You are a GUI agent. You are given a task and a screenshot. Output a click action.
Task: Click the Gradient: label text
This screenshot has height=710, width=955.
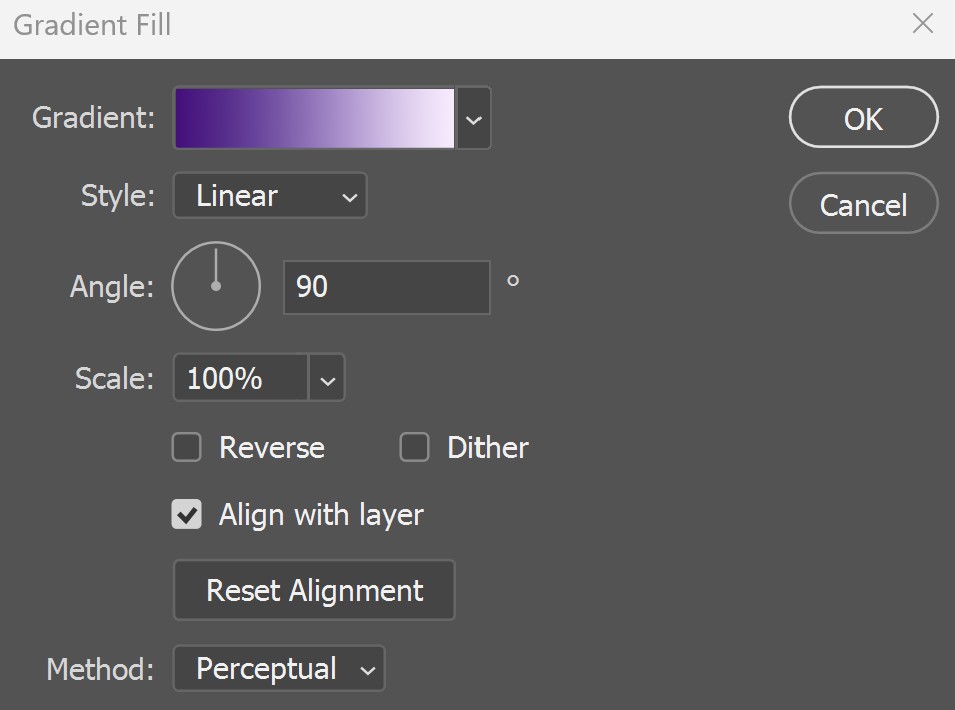93,118
